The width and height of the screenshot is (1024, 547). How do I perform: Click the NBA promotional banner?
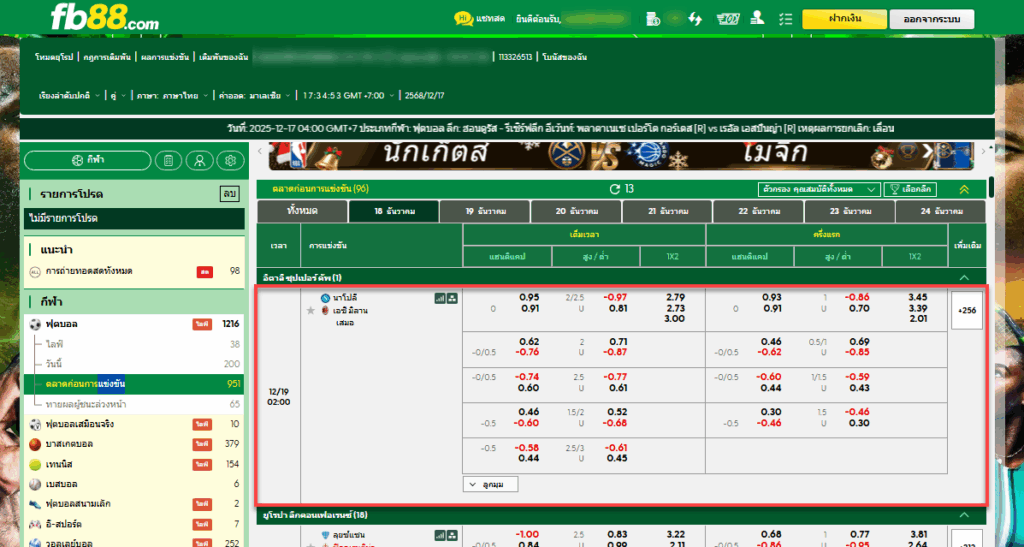tap(622, 155)
